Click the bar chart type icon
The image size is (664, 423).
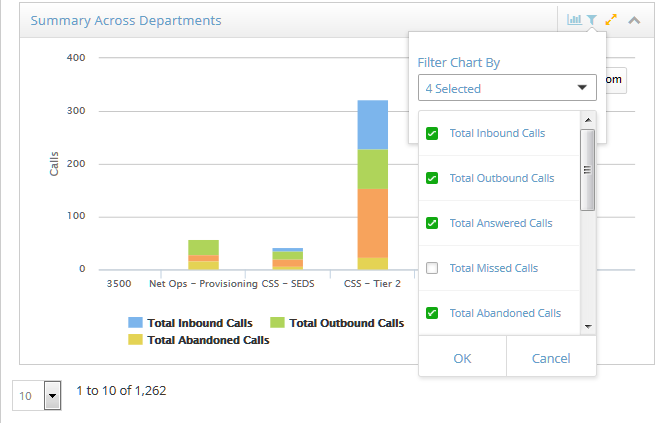[574, 19]
